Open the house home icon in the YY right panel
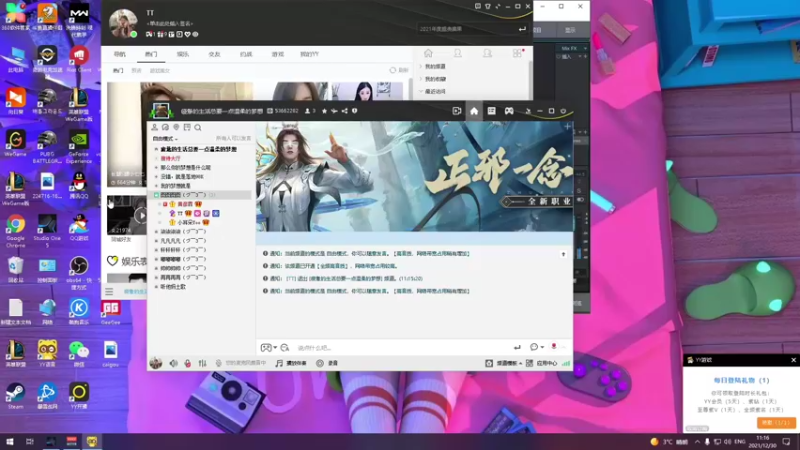Screen dimensions: 800x450 coord(428,53)
